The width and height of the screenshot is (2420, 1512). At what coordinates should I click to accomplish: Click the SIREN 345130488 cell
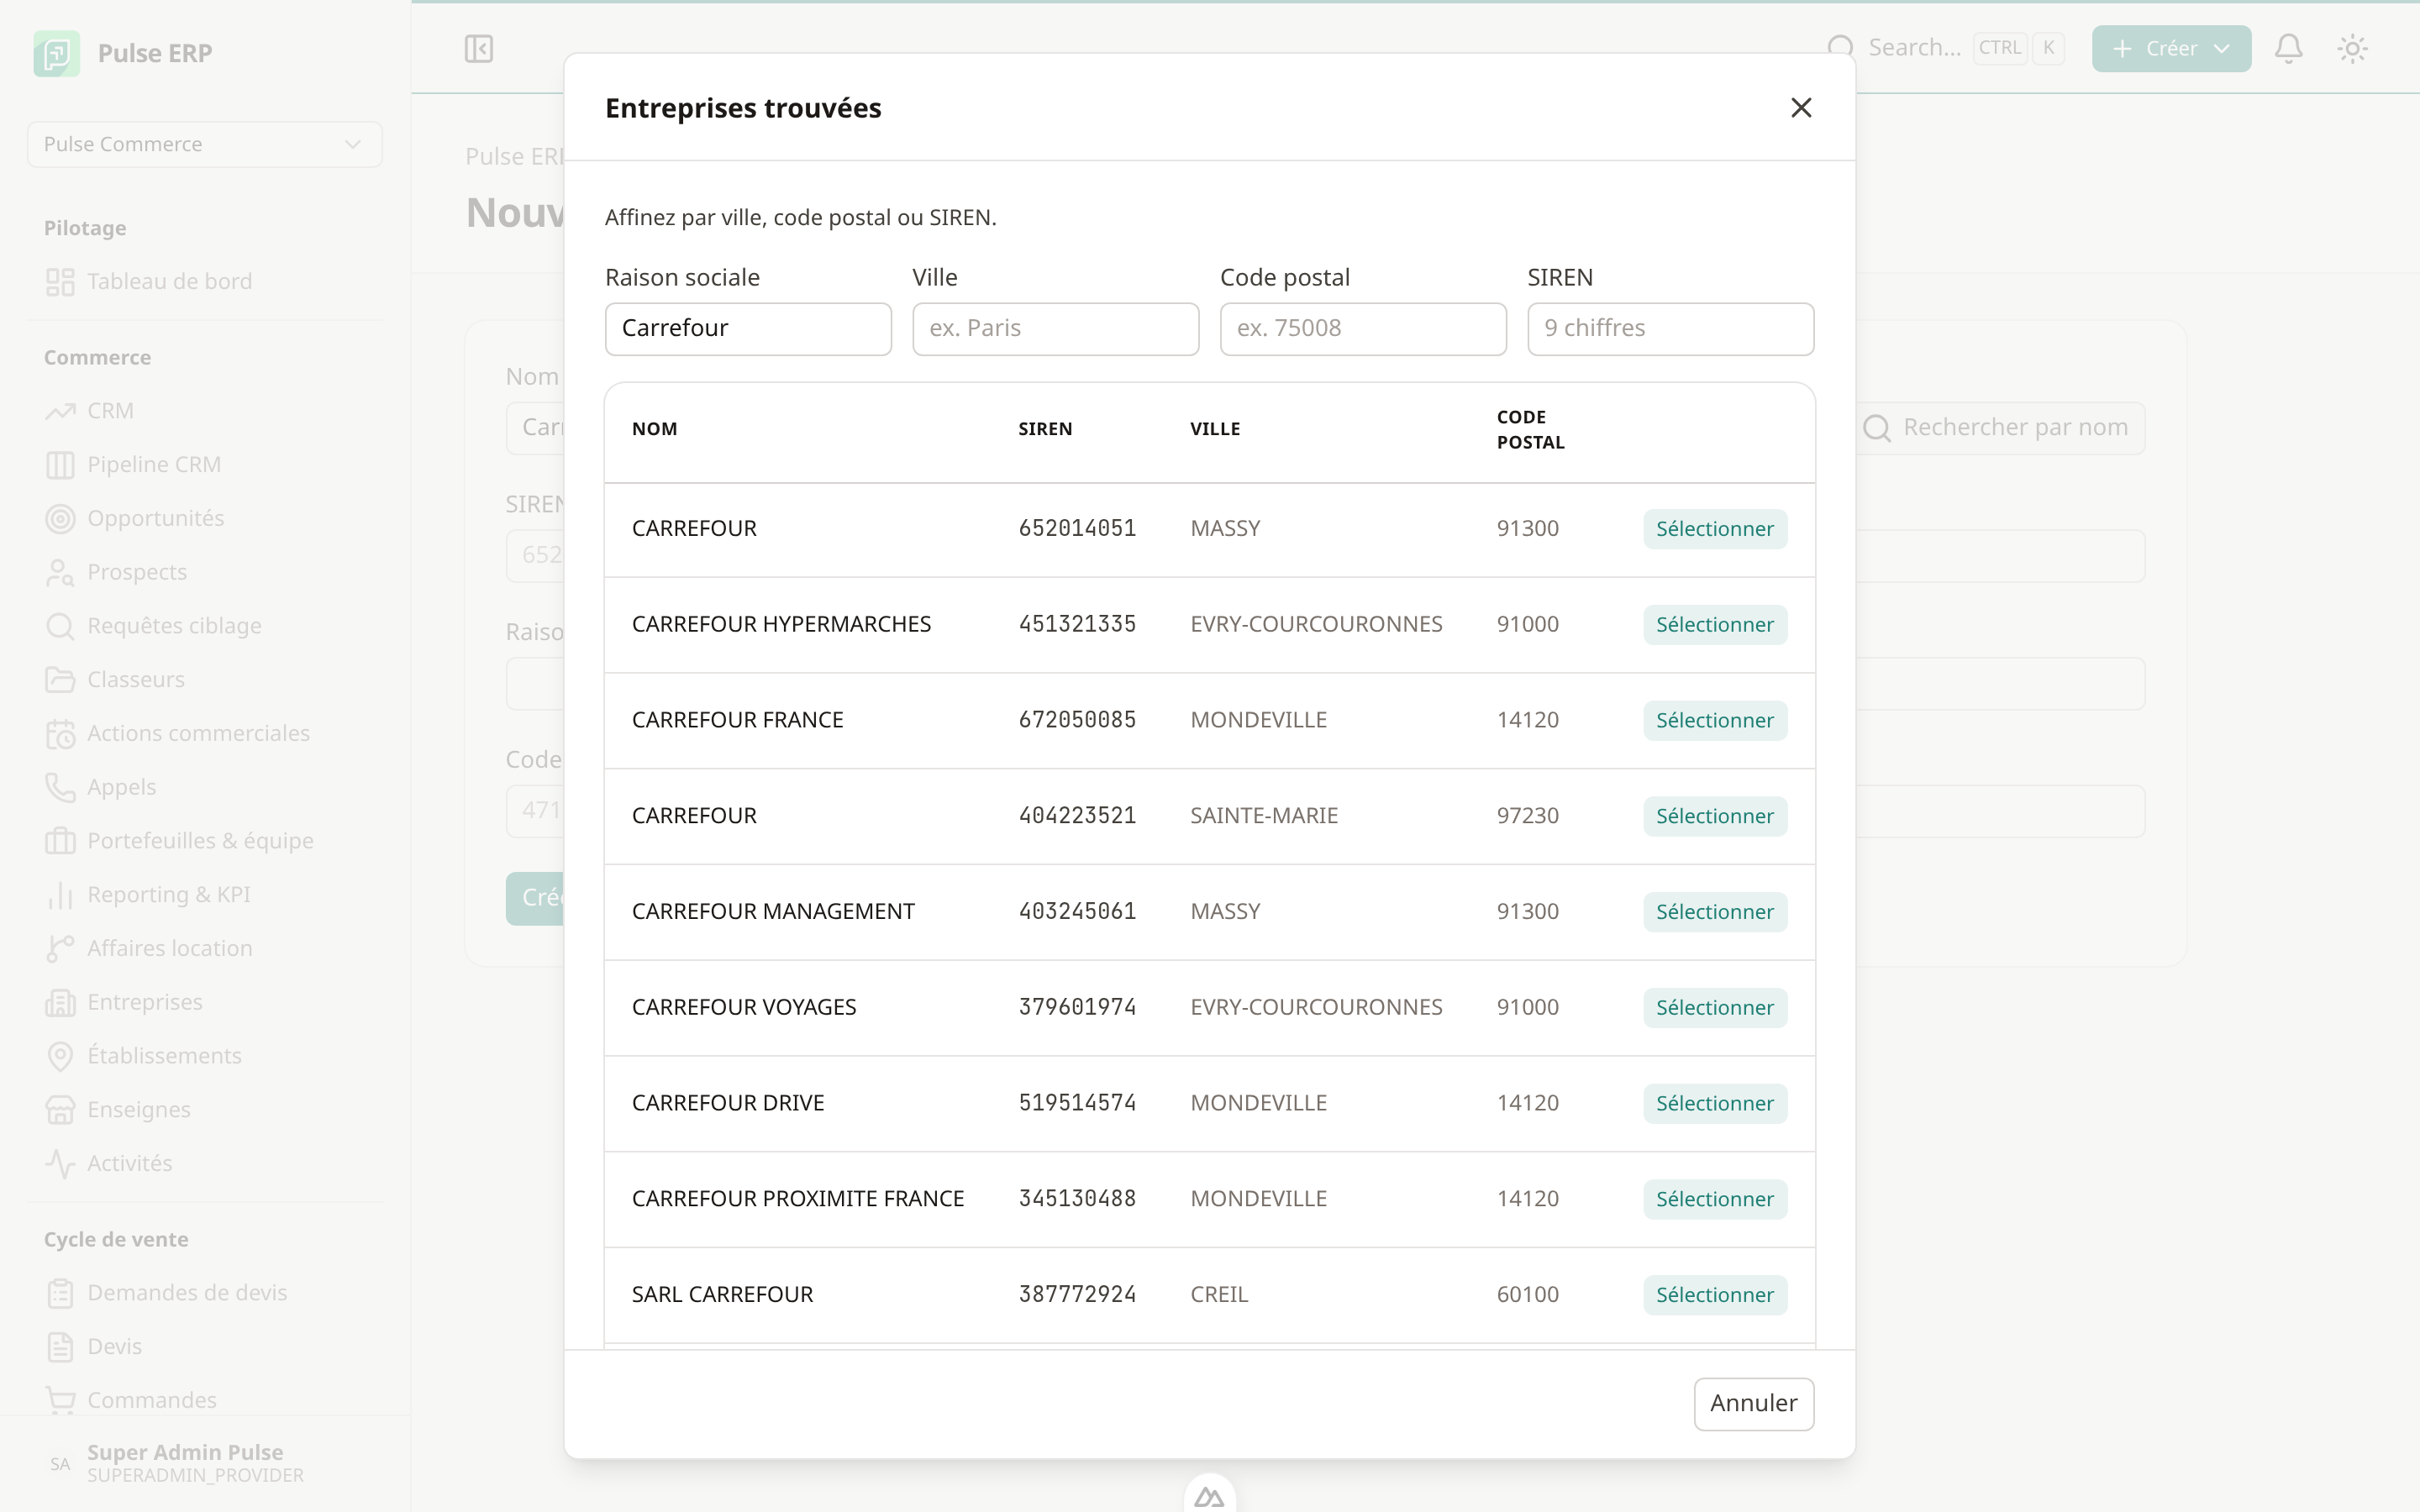pos(1077,1198)
